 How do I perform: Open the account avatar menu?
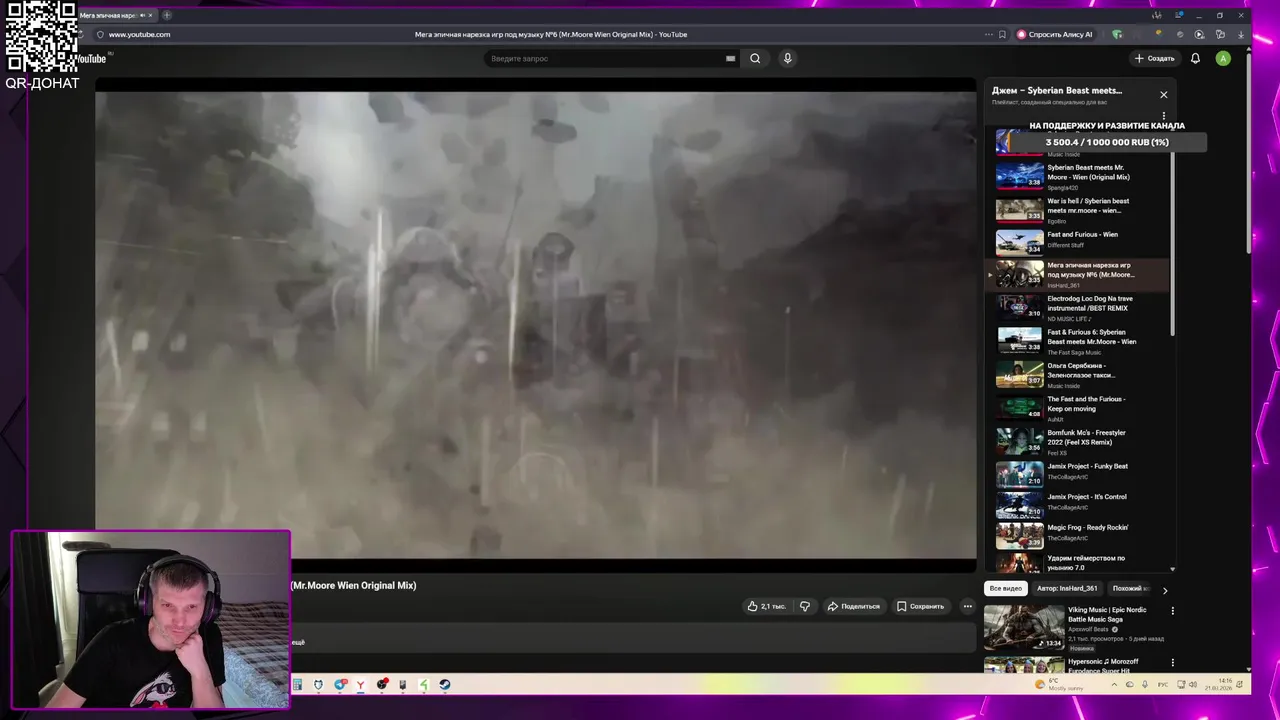[x=1223, y=58]
